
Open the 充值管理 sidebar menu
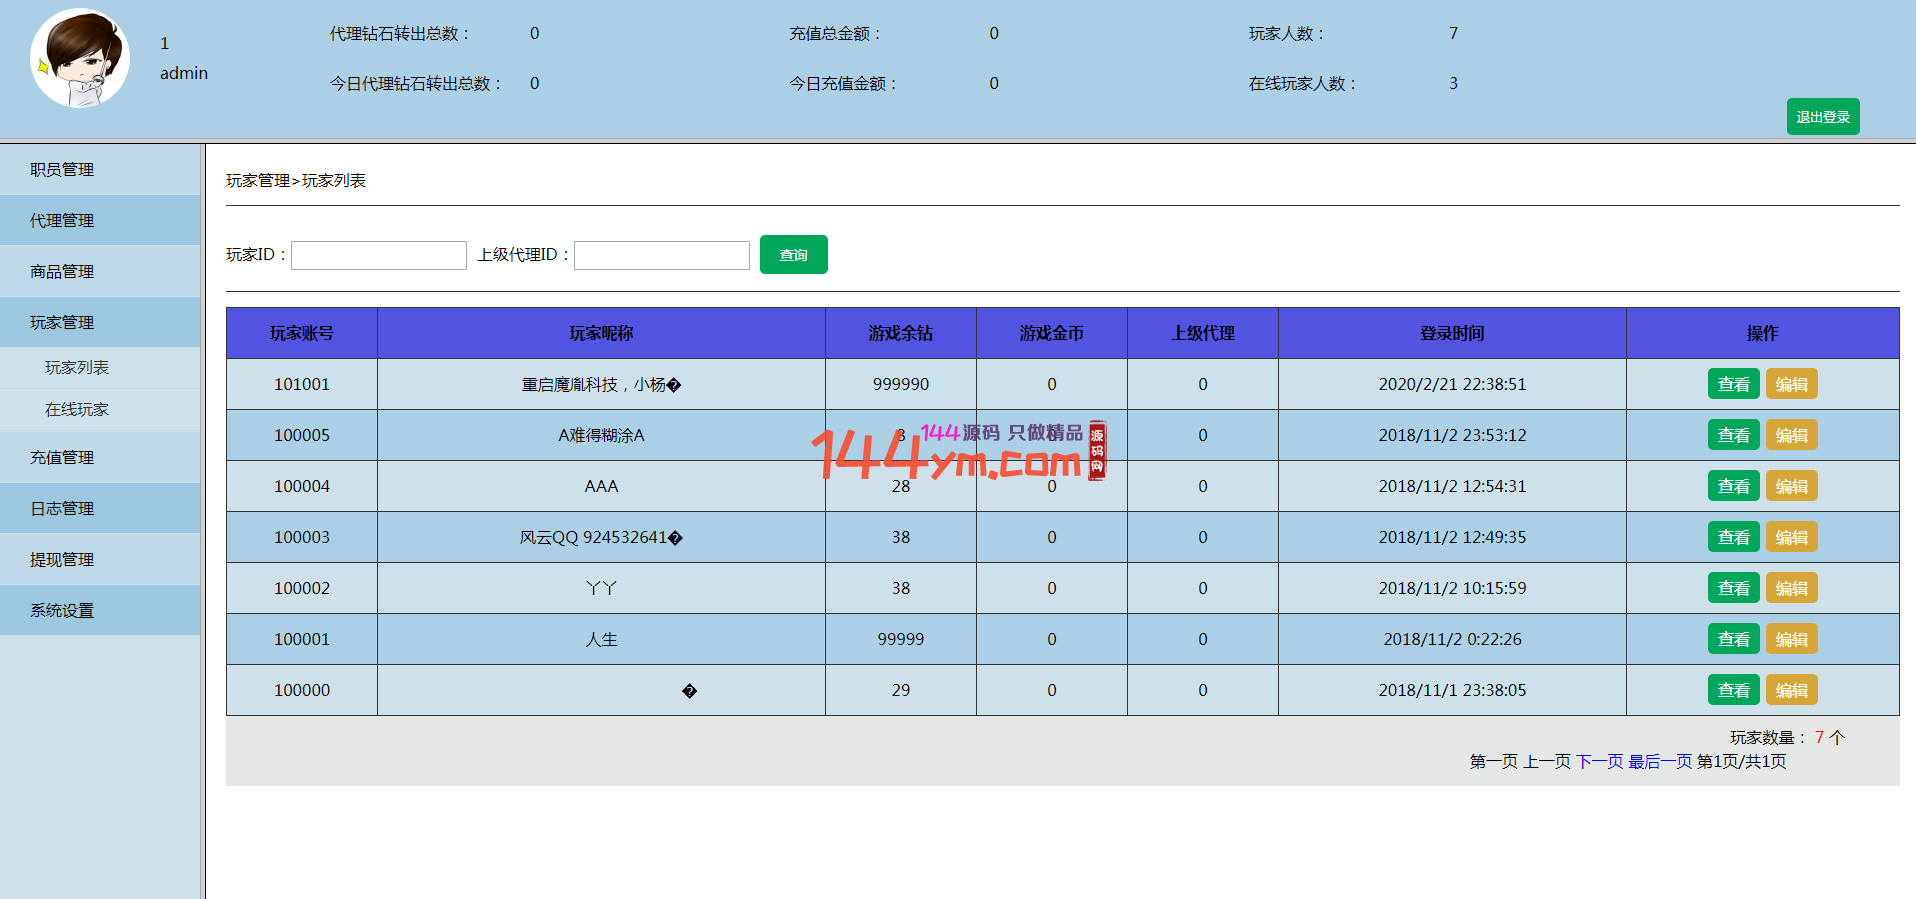62,458
